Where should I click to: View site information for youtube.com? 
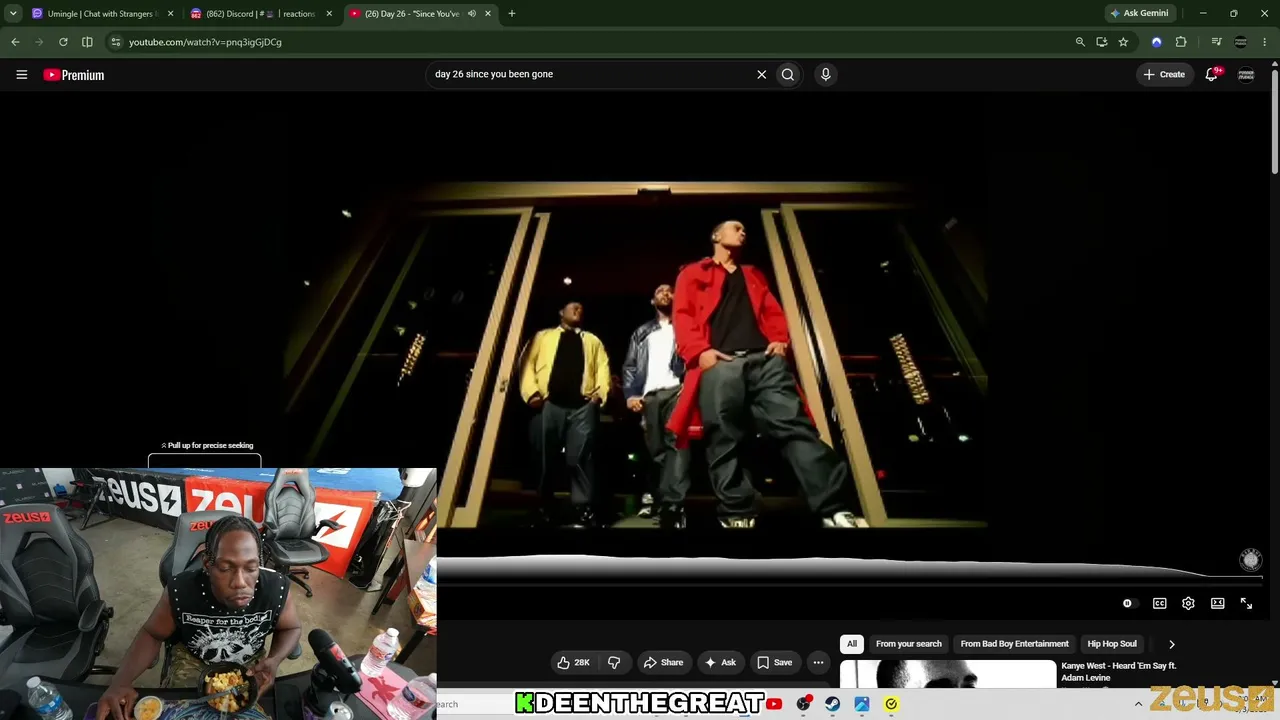pos(116,42)
